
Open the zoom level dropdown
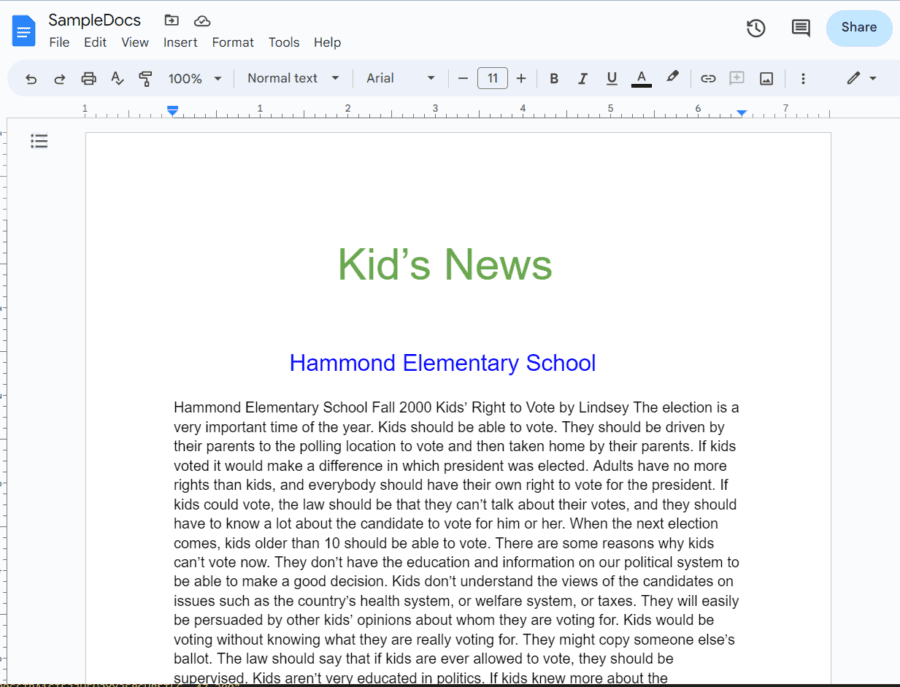(194, 78)
